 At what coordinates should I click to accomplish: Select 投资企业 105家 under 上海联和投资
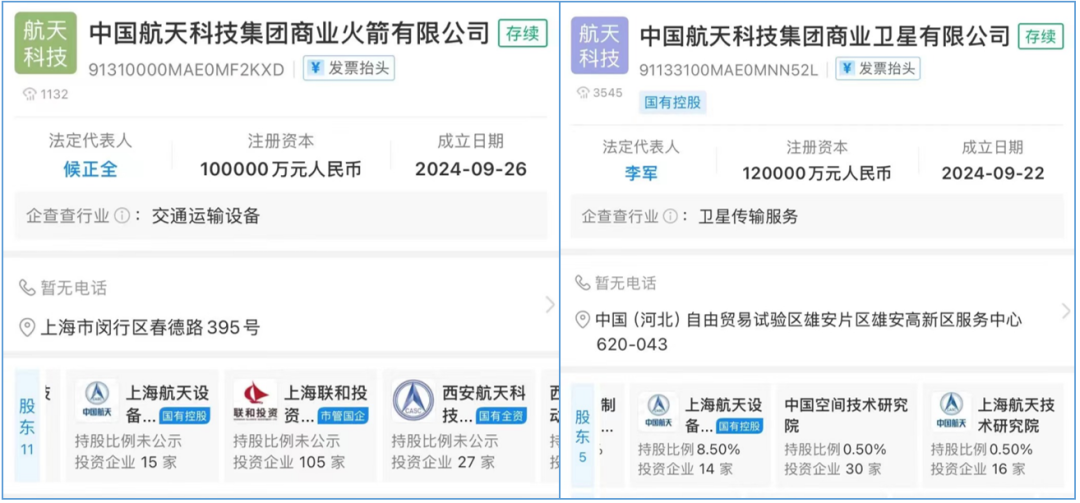pyautogui.click(x=289, y=462)
